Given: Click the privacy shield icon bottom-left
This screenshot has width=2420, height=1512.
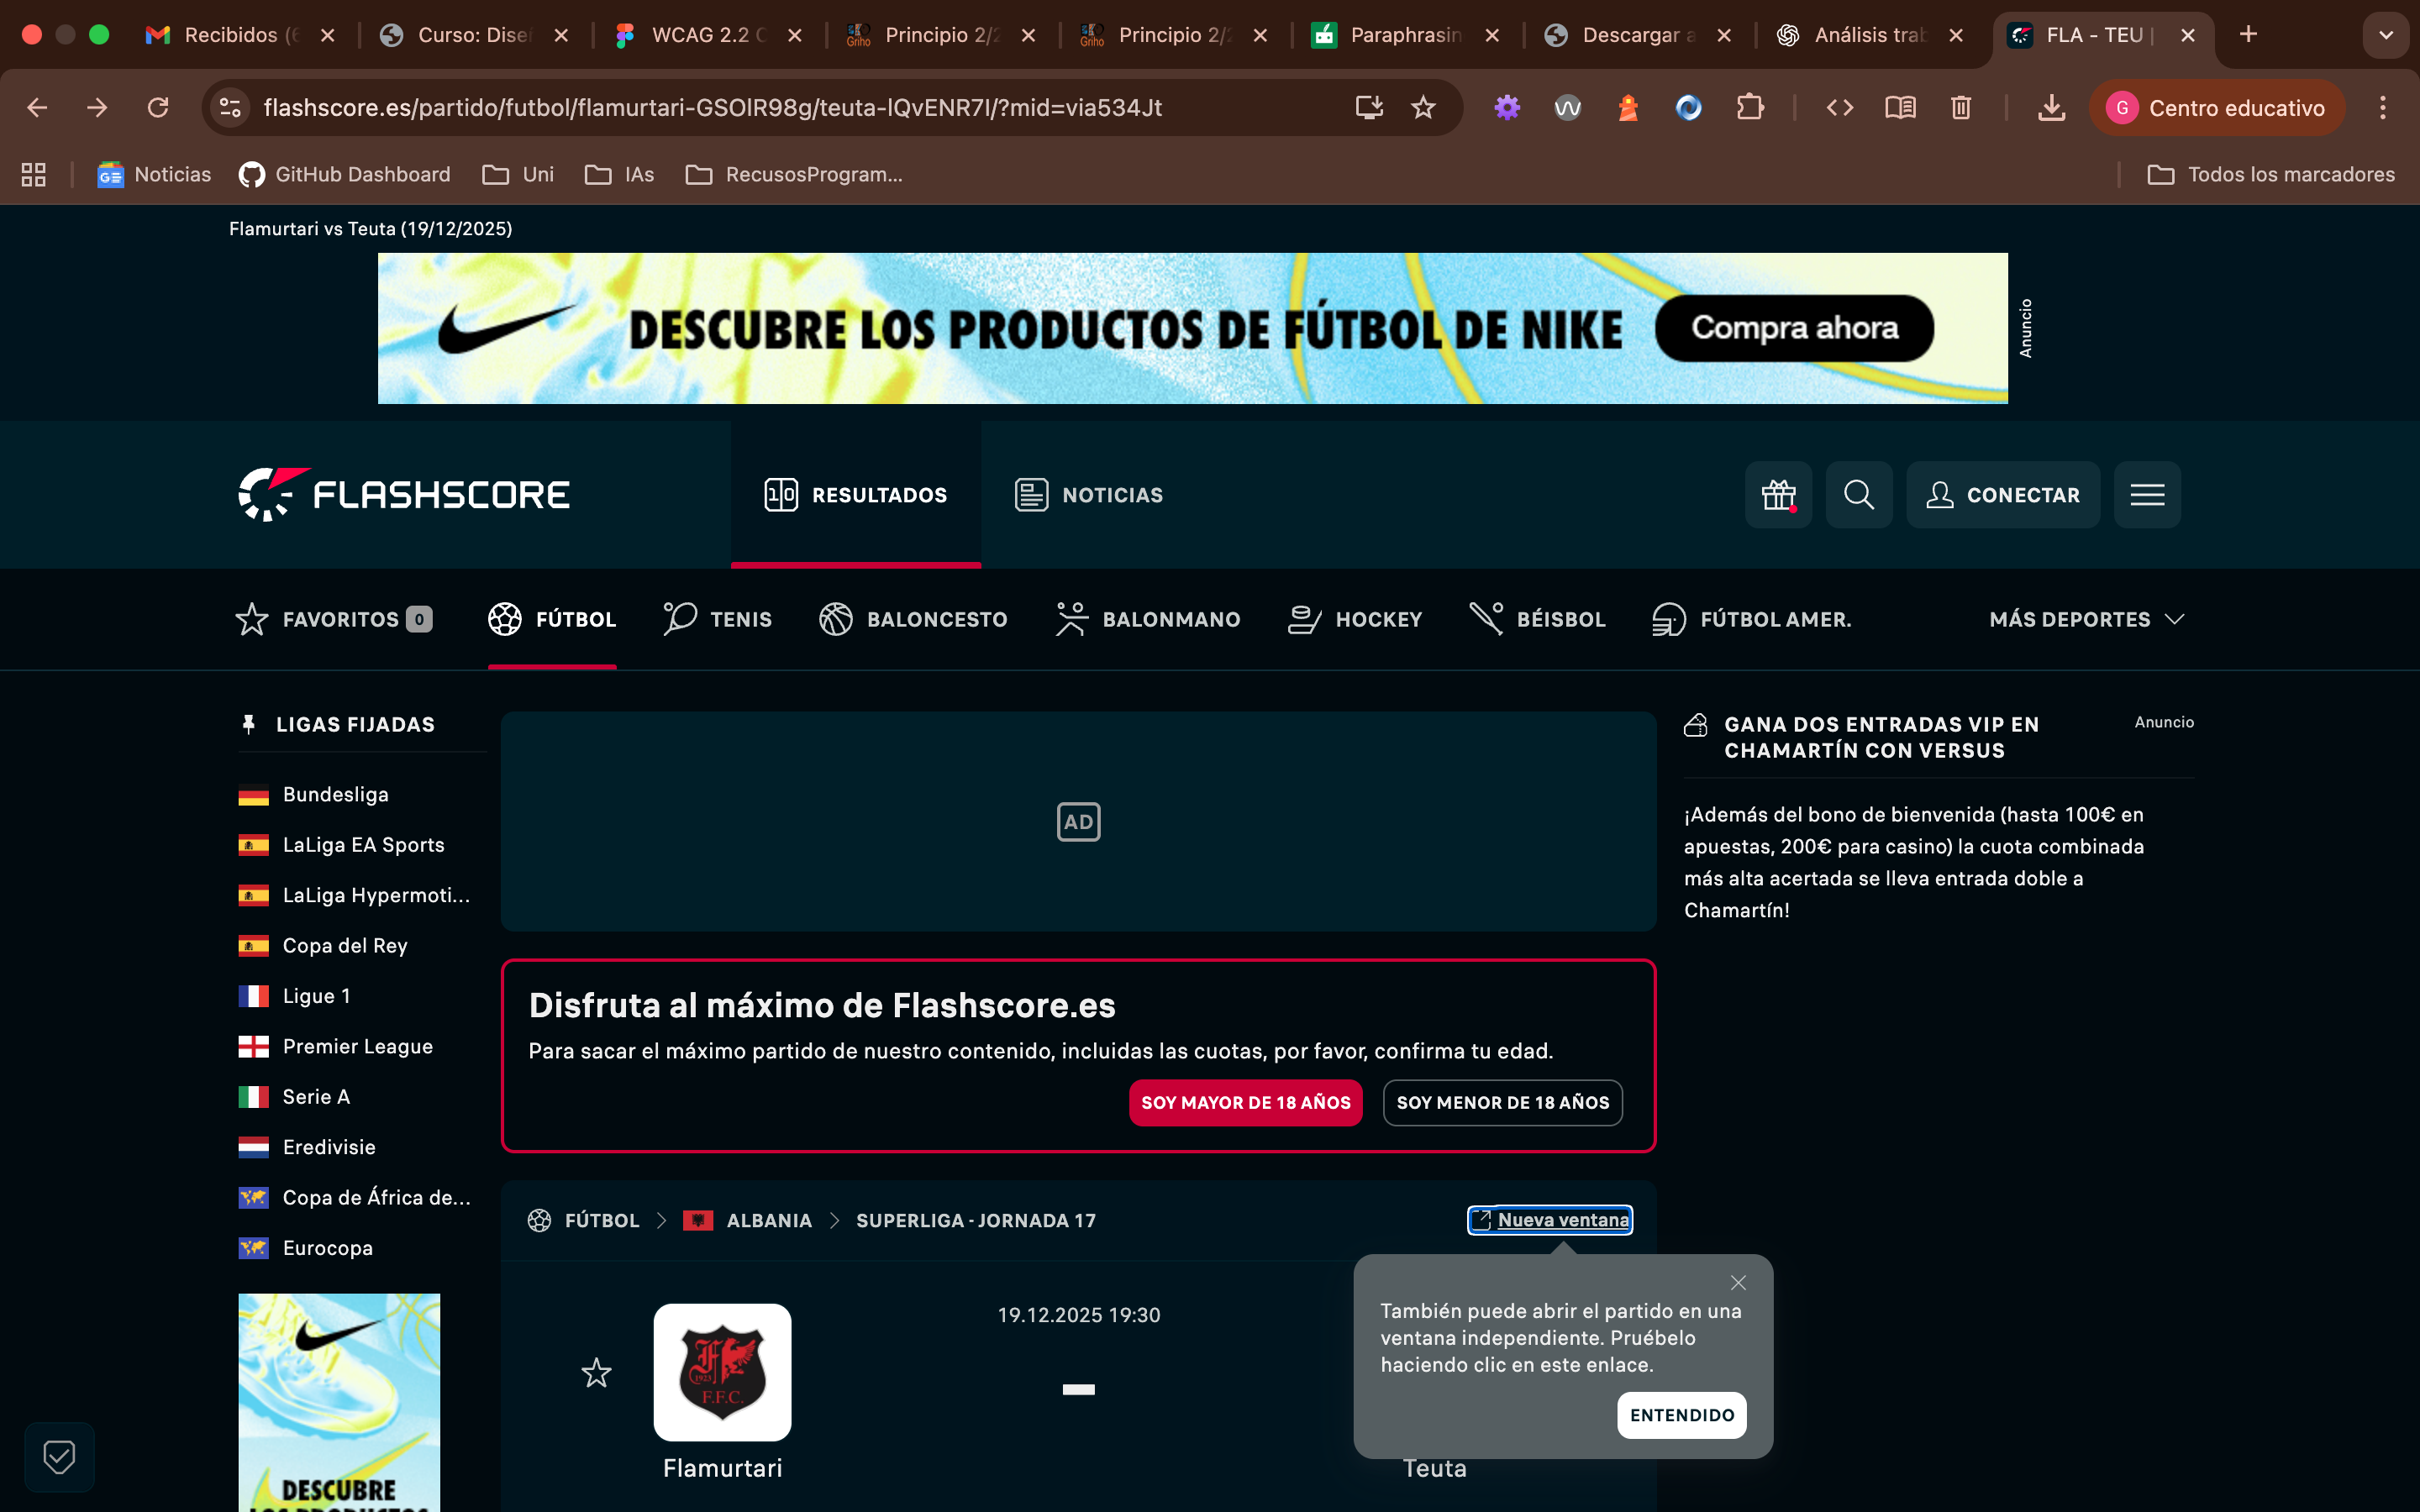Looking at the screenshot, I should pos(59,1456).
